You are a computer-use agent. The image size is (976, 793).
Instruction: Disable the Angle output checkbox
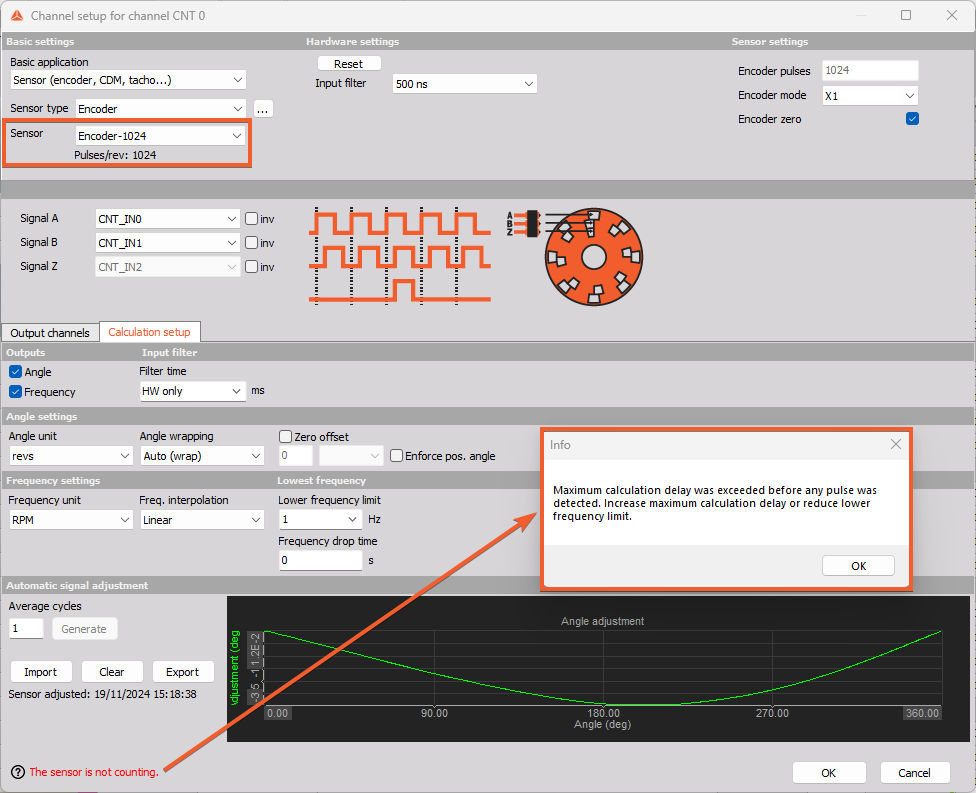click(16, 372)
